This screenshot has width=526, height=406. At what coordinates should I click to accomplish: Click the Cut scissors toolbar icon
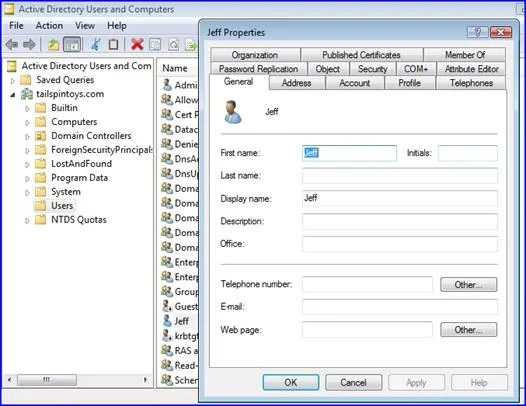pos(96,44)
